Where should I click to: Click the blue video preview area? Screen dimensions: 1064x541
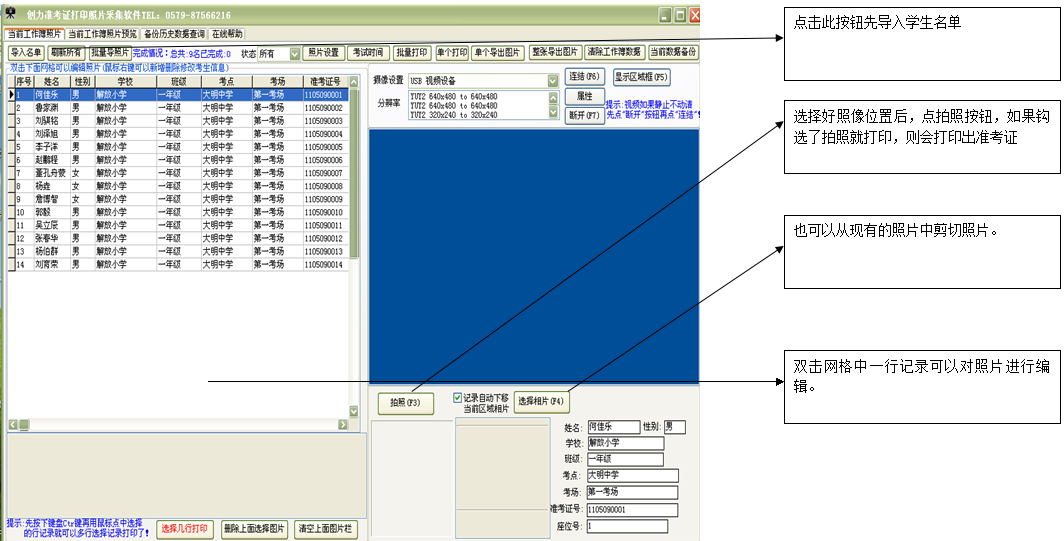(533, 256)
